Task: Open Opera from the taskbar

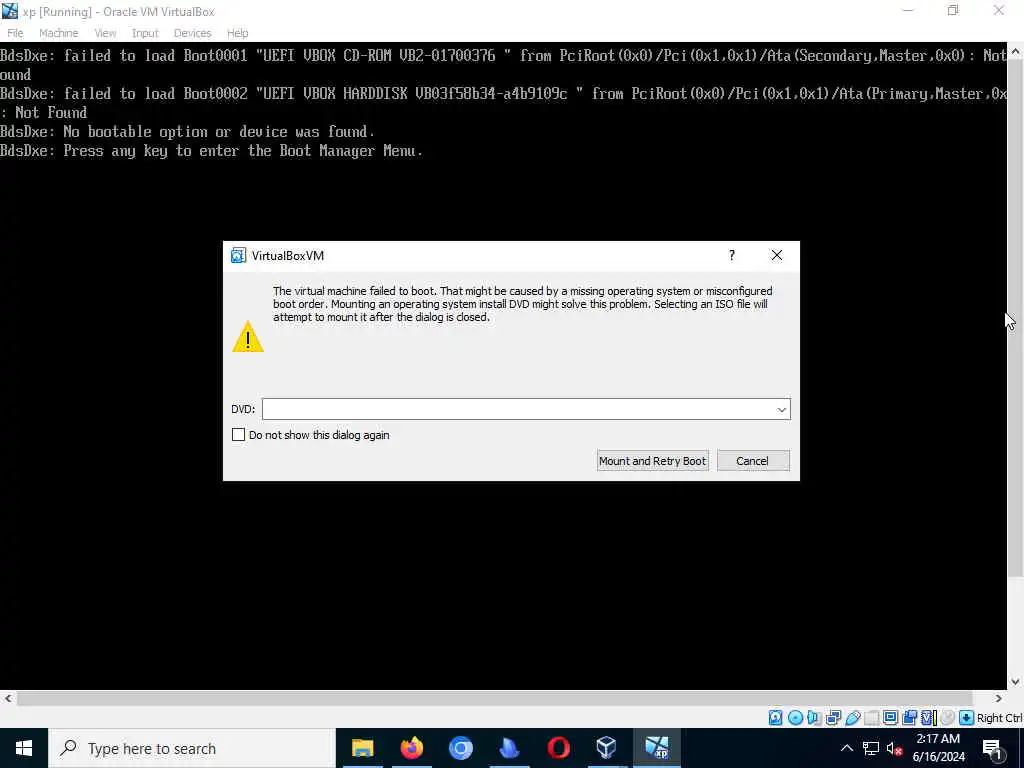Action: [558, 748]
